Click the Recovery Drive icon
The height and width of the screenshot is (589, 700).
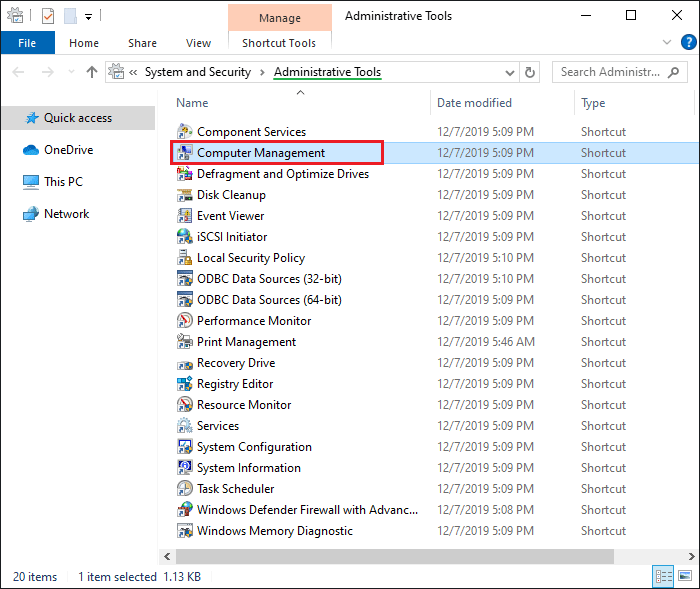pos(184,363)
